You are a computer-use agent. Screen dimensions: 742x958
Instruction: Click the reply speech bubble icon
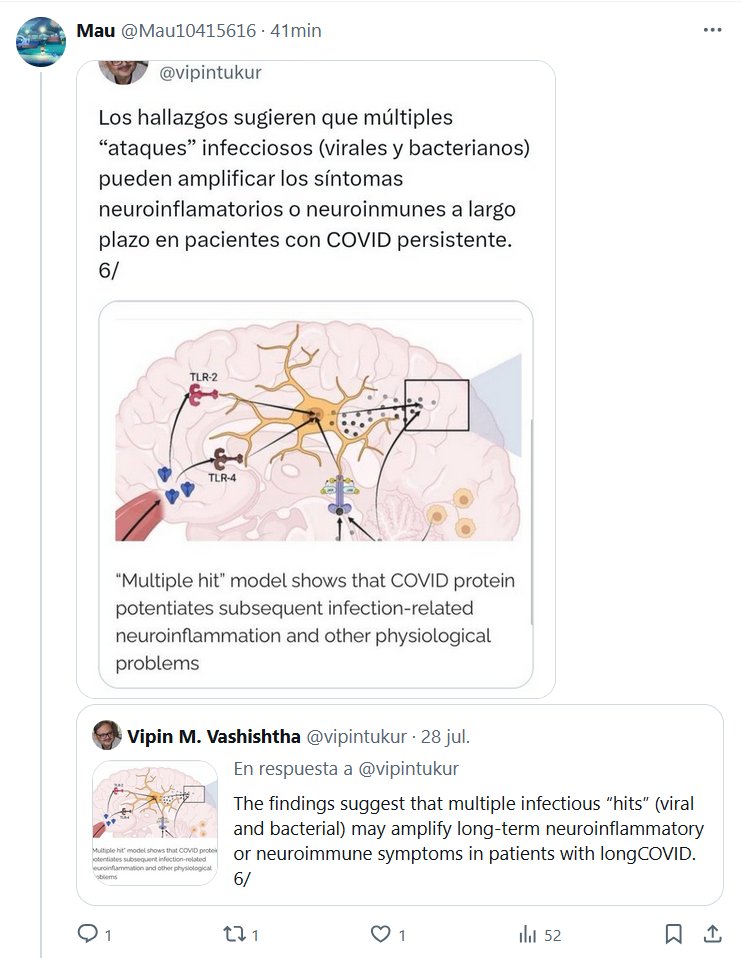pos(88,934)
